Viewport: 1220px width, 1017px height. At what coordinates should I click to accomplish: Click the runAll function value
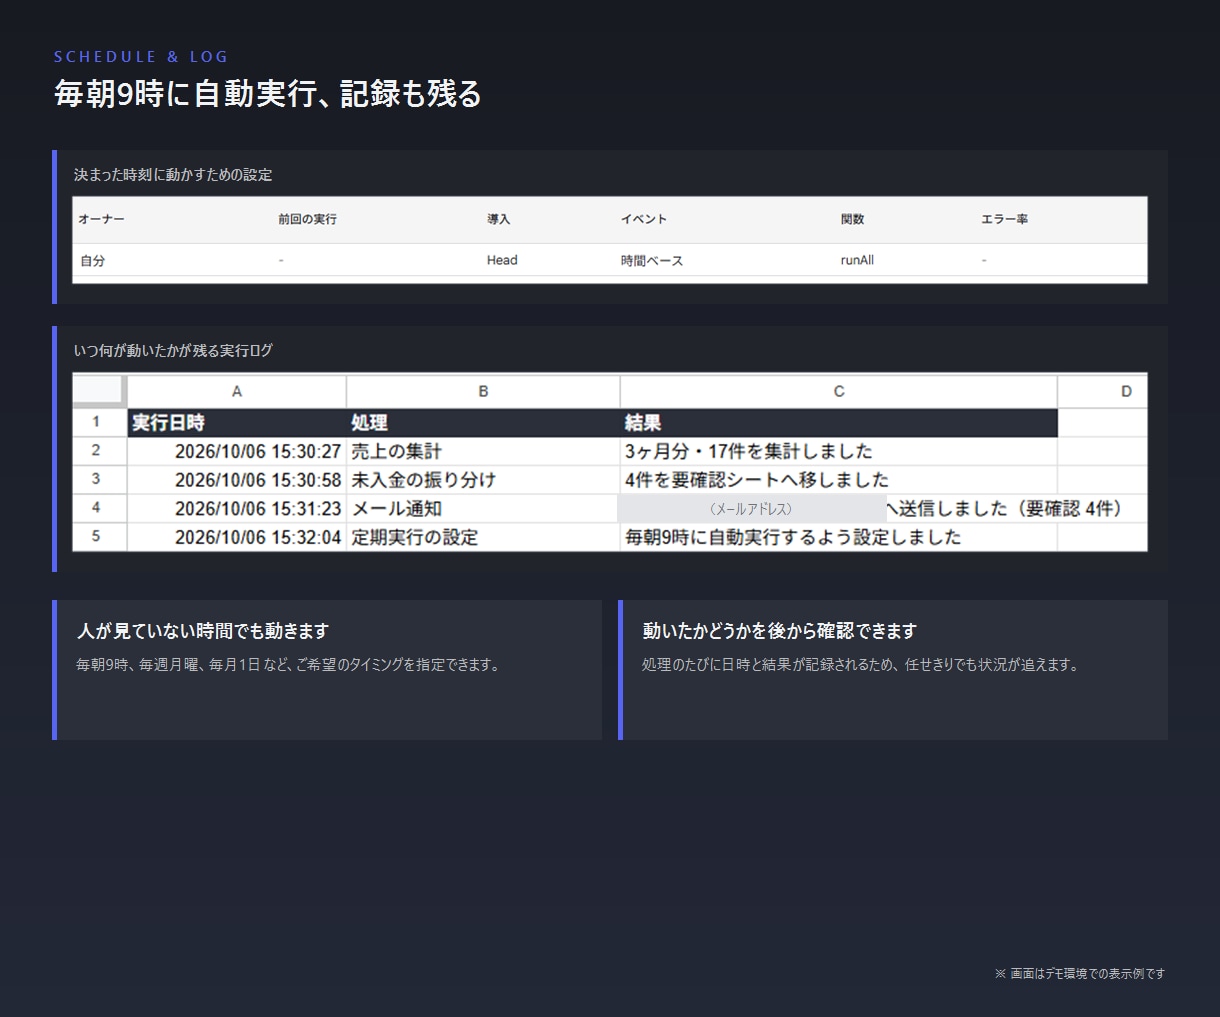pyautogui.click(x=857, y=260)
